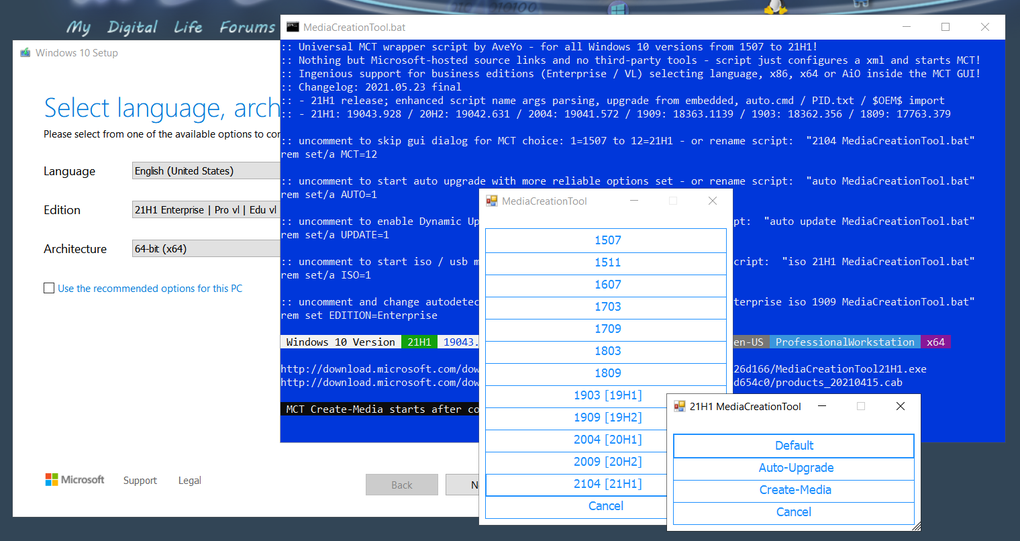
Task: Open the Edition dropdown
Action: pyautogui.click(x=206, y=209)
